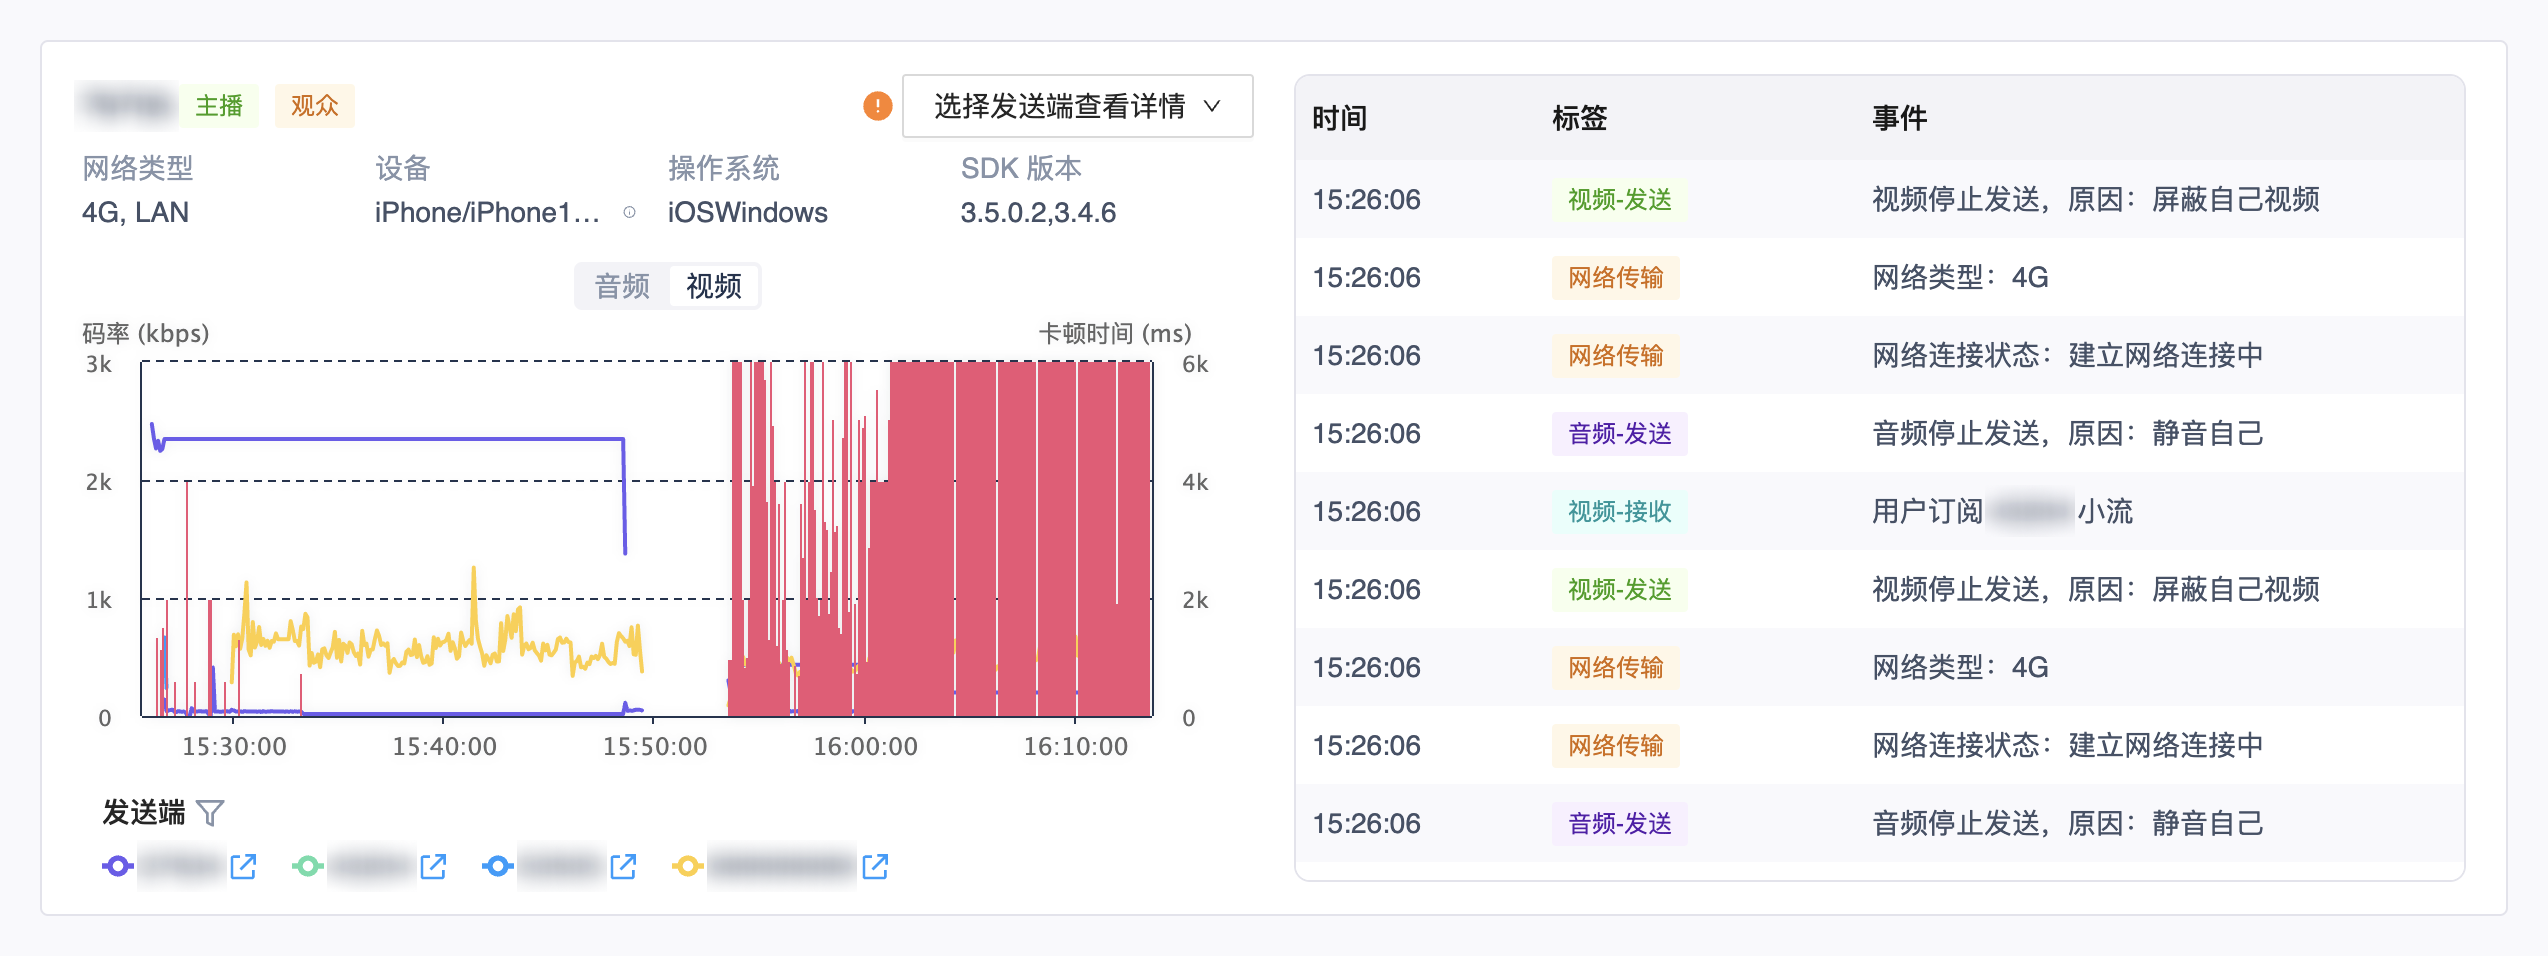
Task: Click the 15:40:00 time axis label
Action: point(444,746)
